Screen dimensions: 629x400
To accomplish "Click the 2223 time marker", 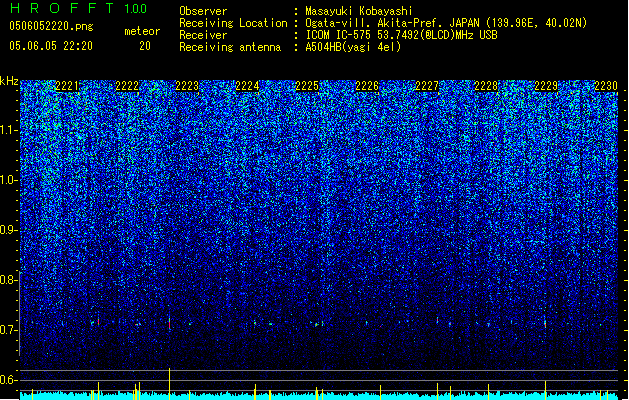I will click(187, 86).
